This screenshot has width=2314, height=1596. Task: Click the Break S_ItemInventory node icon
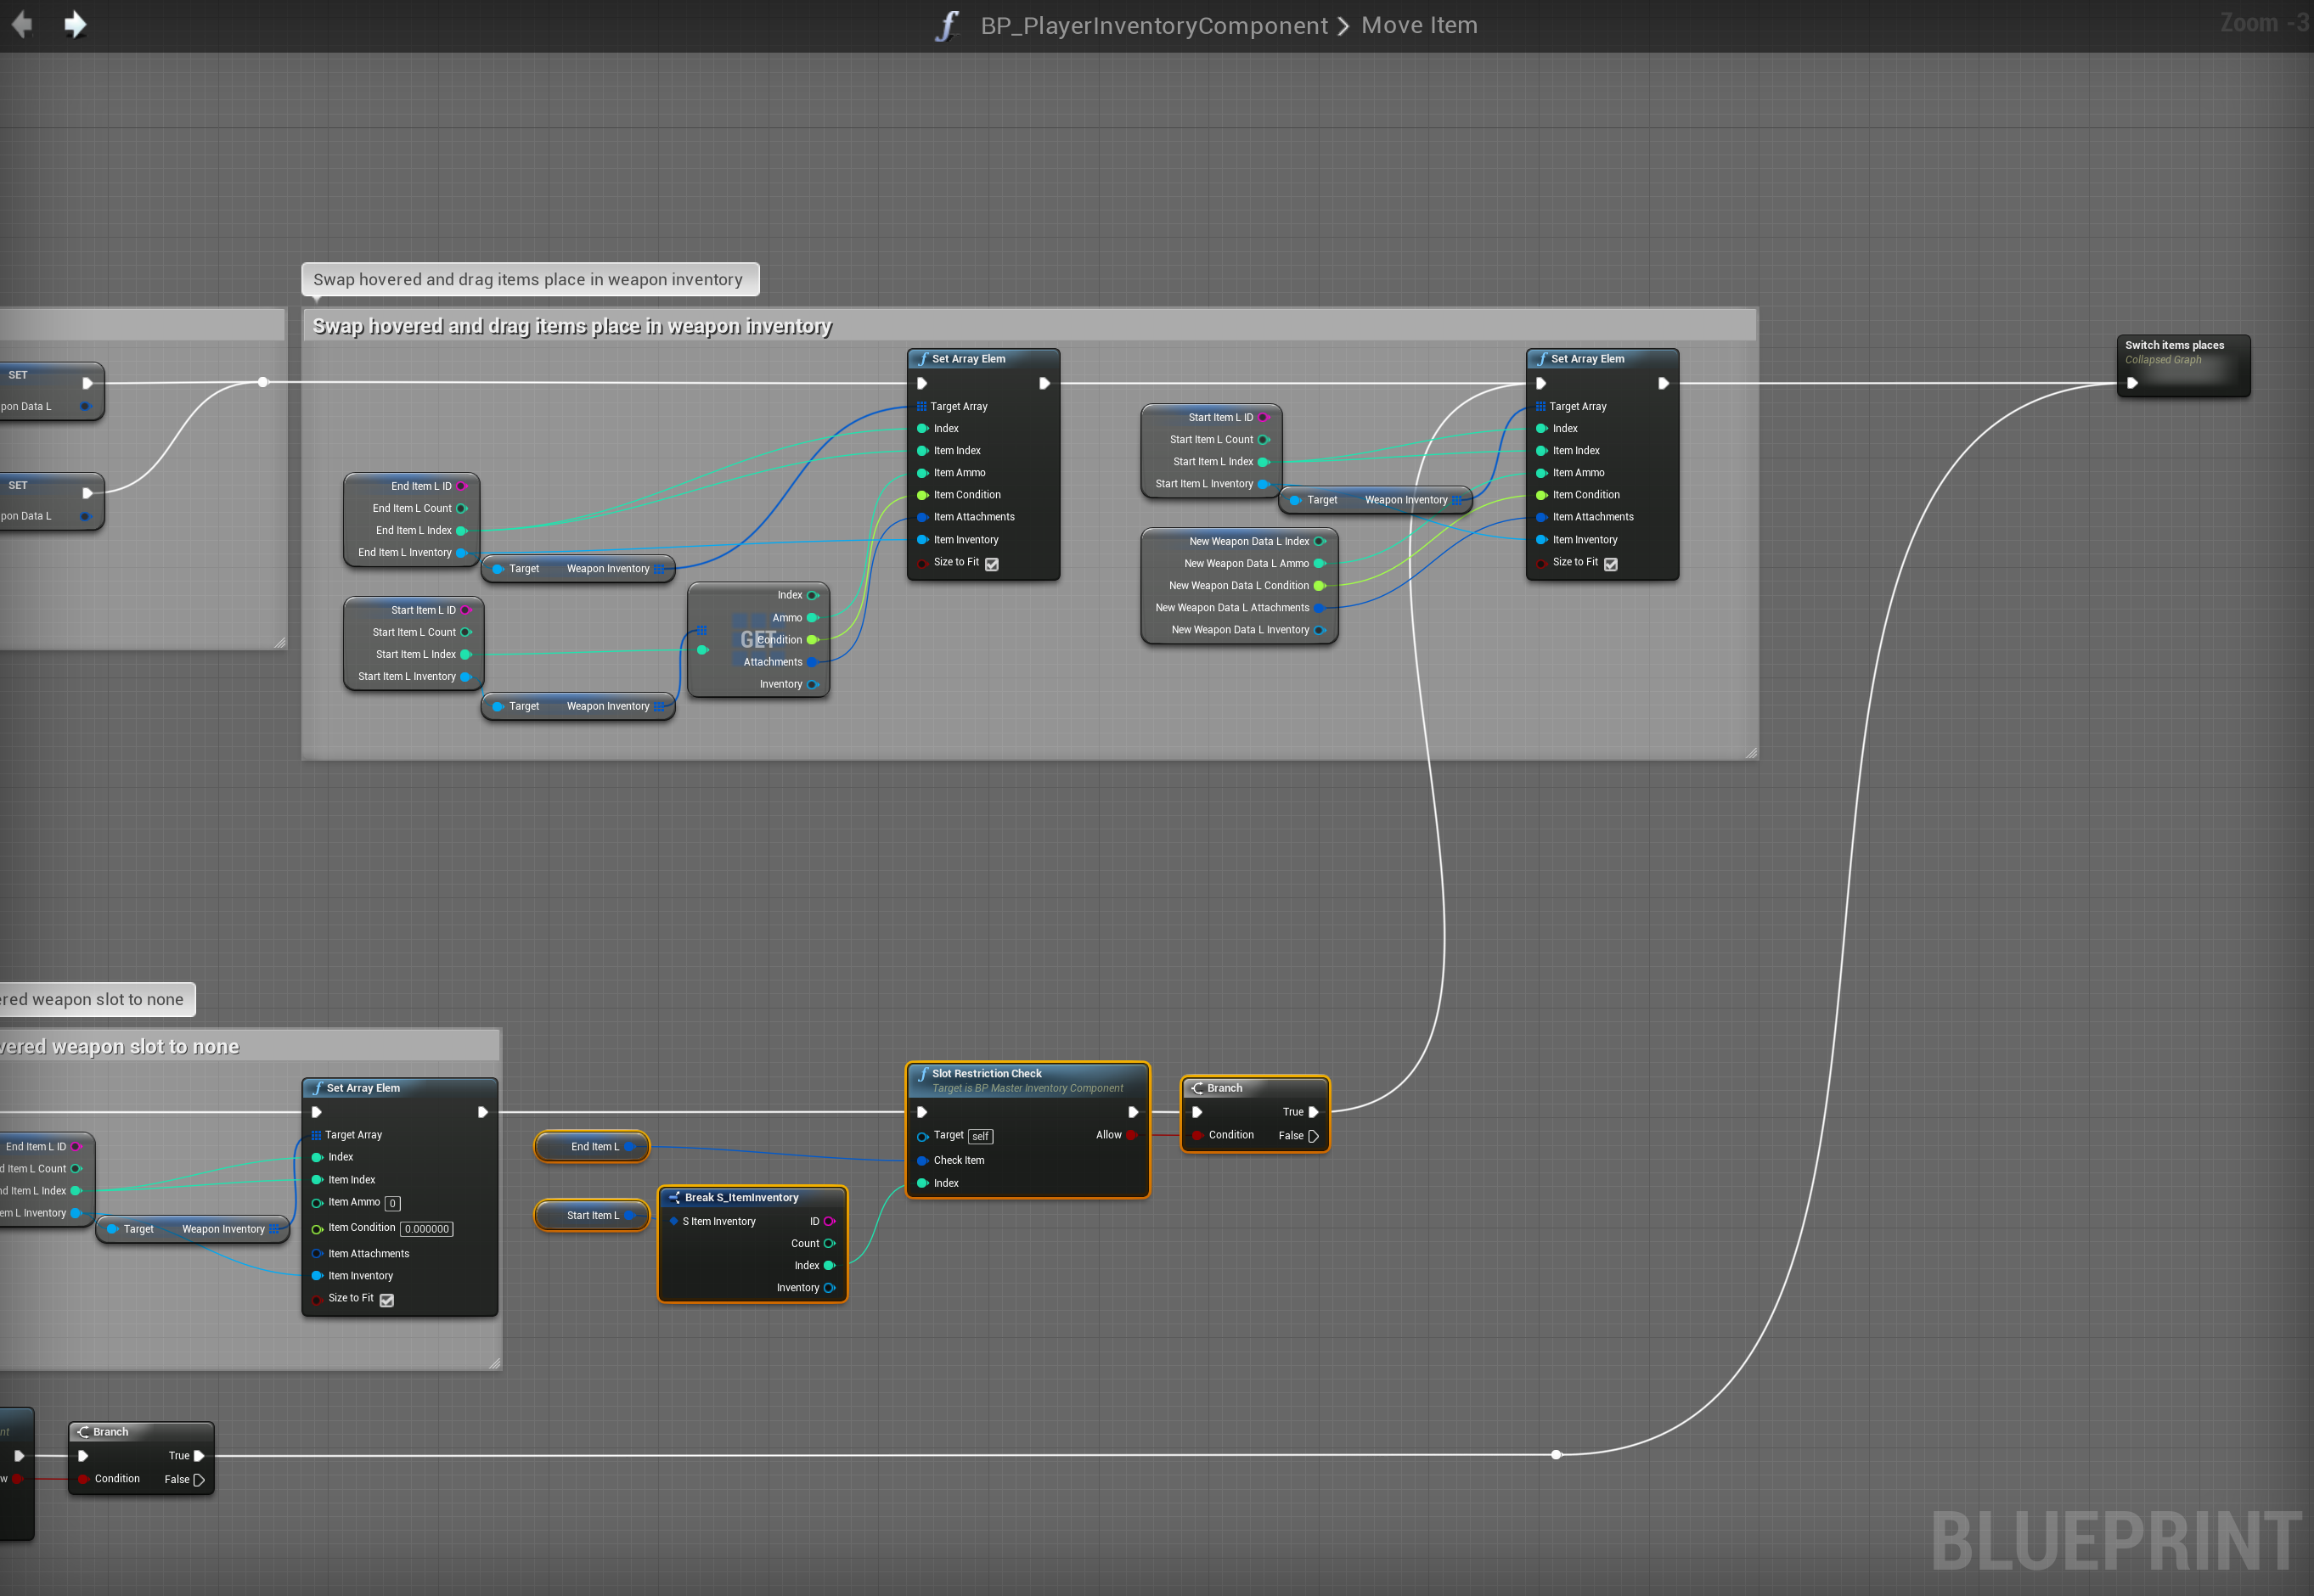pos(674,1197)
